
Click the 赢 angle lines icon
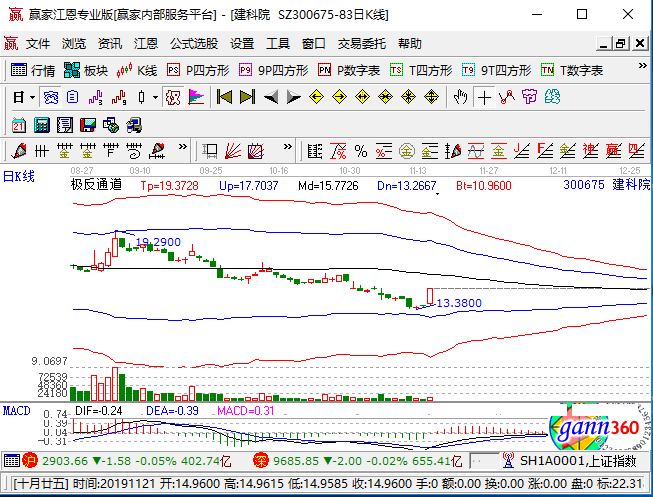coord(613,151)
